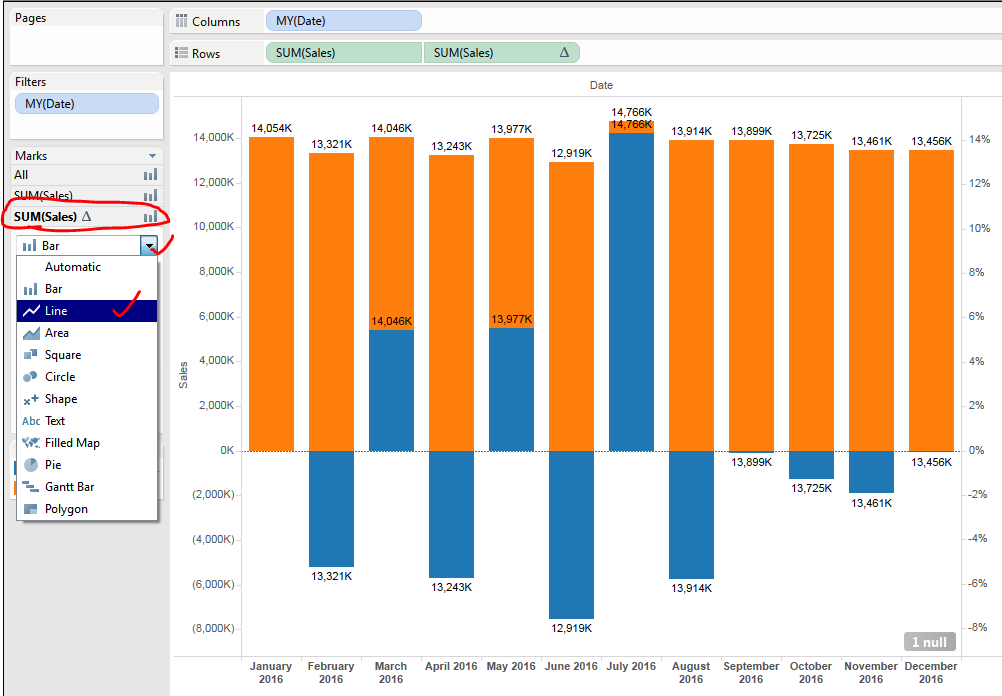Choose Square mark type
This screenshot has height=696, width=1002.
pos(87,355)
